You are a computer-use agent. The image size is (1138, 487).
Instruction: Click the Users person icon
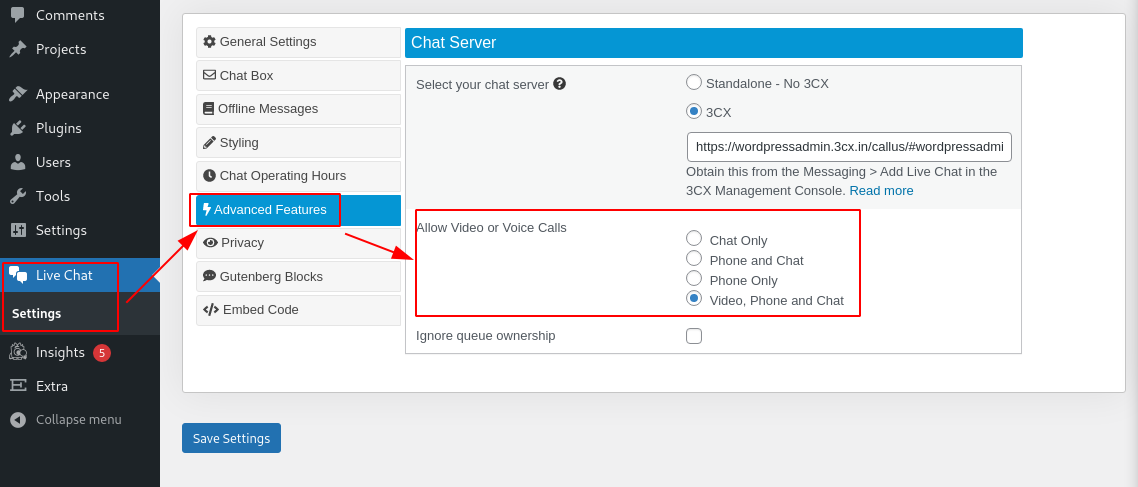[x=18, y=162]
